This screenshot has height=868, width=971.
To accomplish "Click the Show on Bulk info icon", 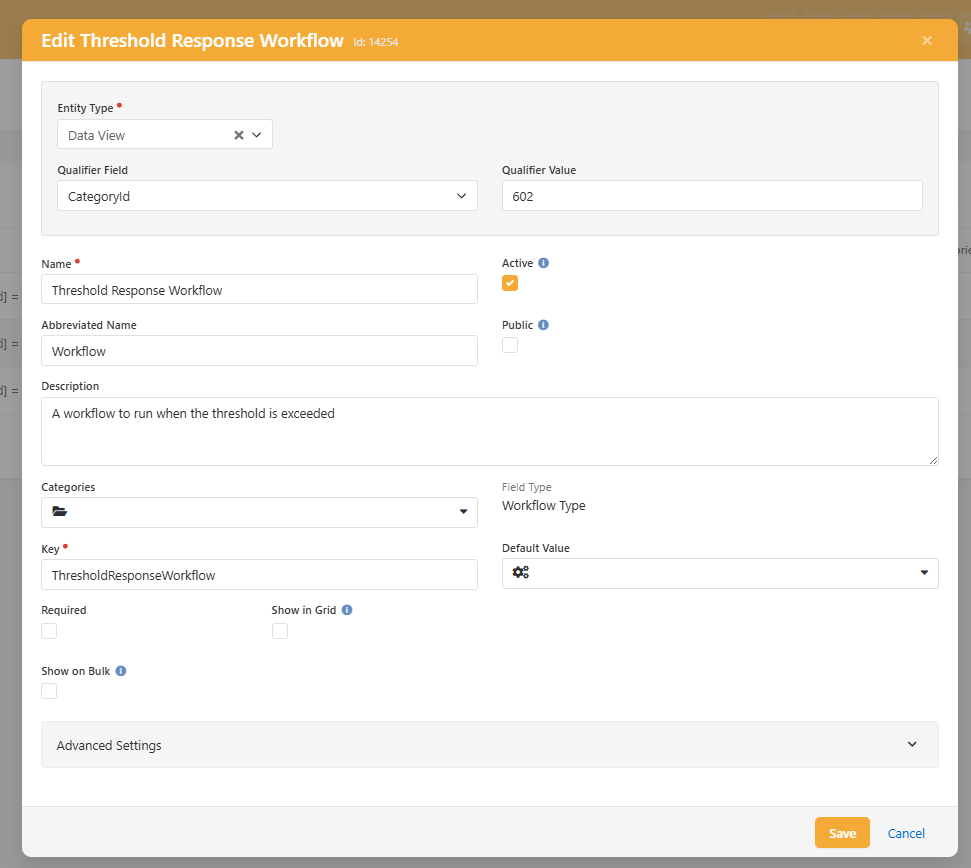I will (x=121, y=671).
